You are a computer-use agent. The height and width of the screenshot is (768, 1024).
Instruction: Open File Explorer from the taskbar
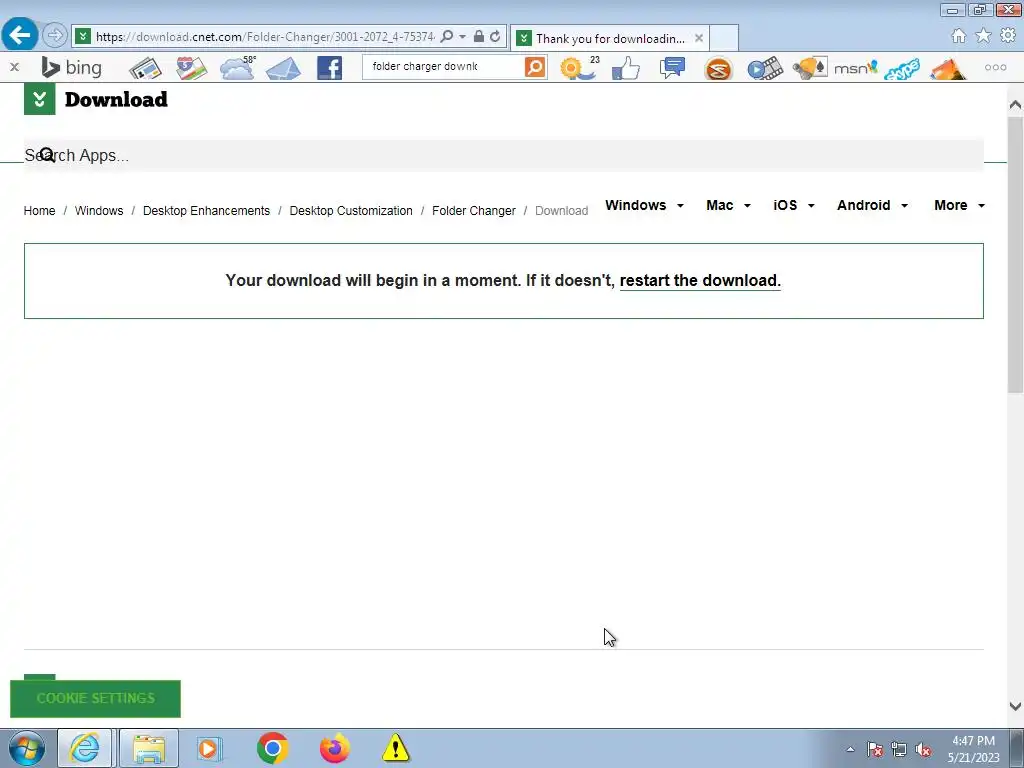coord(149,748)
